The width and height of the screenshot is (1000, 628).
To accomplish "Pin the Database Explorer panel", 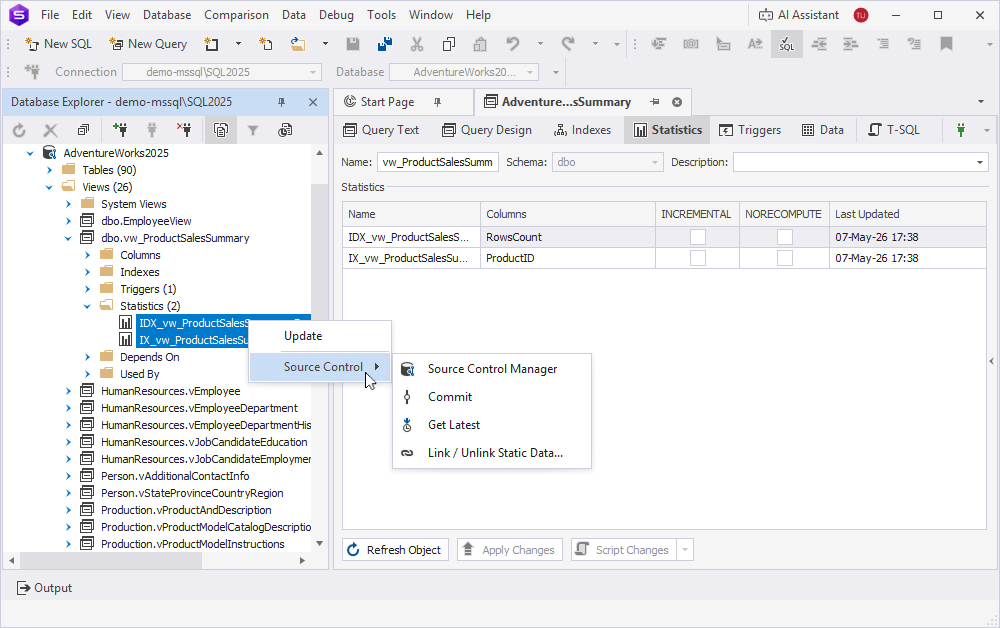I will click(x=281, y=102).
